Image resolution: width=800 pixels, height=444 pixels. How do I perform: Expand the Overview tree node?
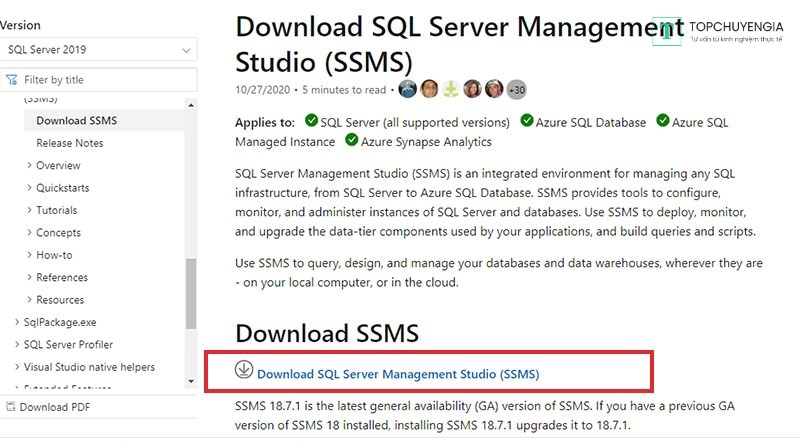click(30, 165)
